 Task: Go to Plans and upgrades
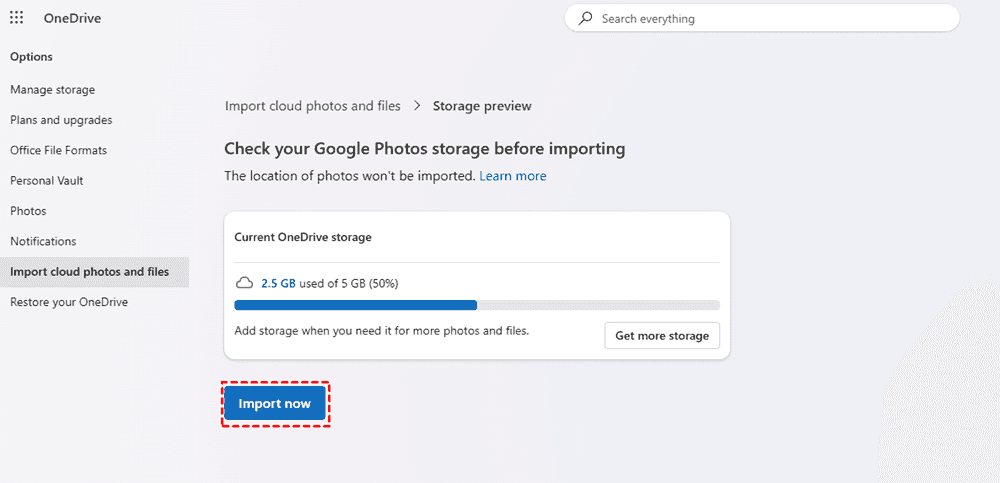[61, 120]
